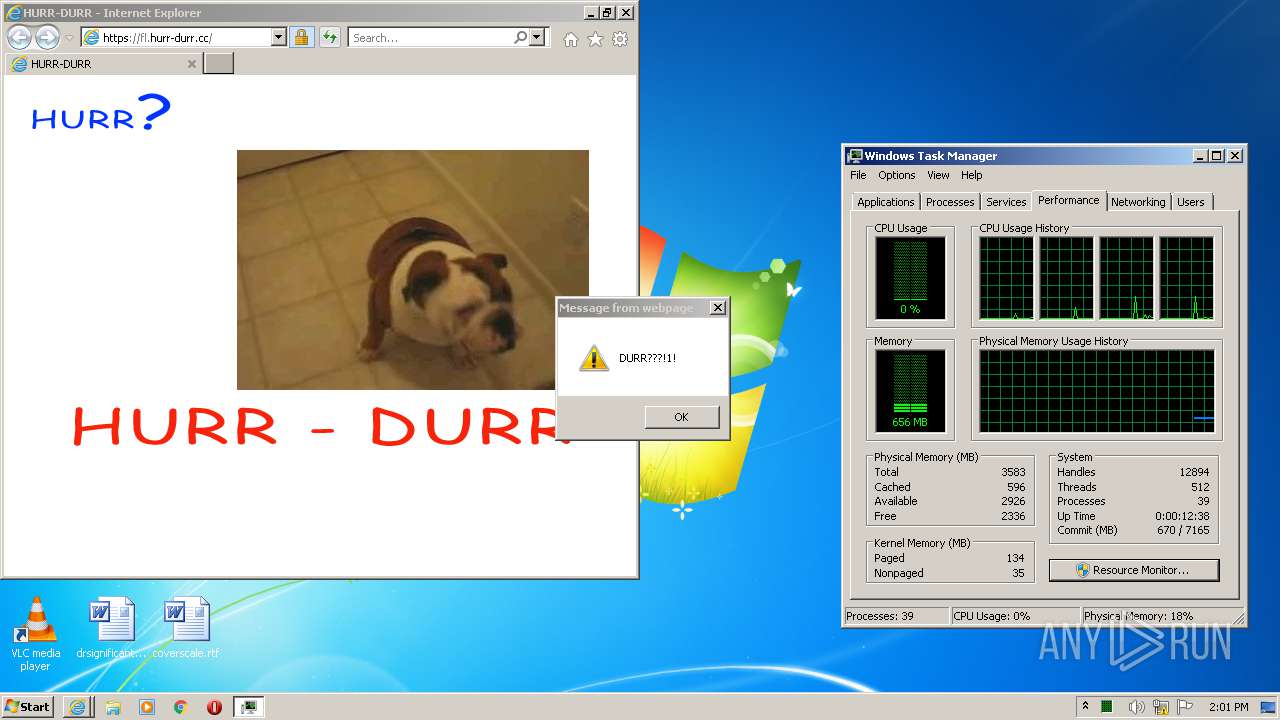Click the Physical Memory: 18% status entry
This screenshot has height=720, width=1280.
pyautogui.click(x=1157, y=616)
